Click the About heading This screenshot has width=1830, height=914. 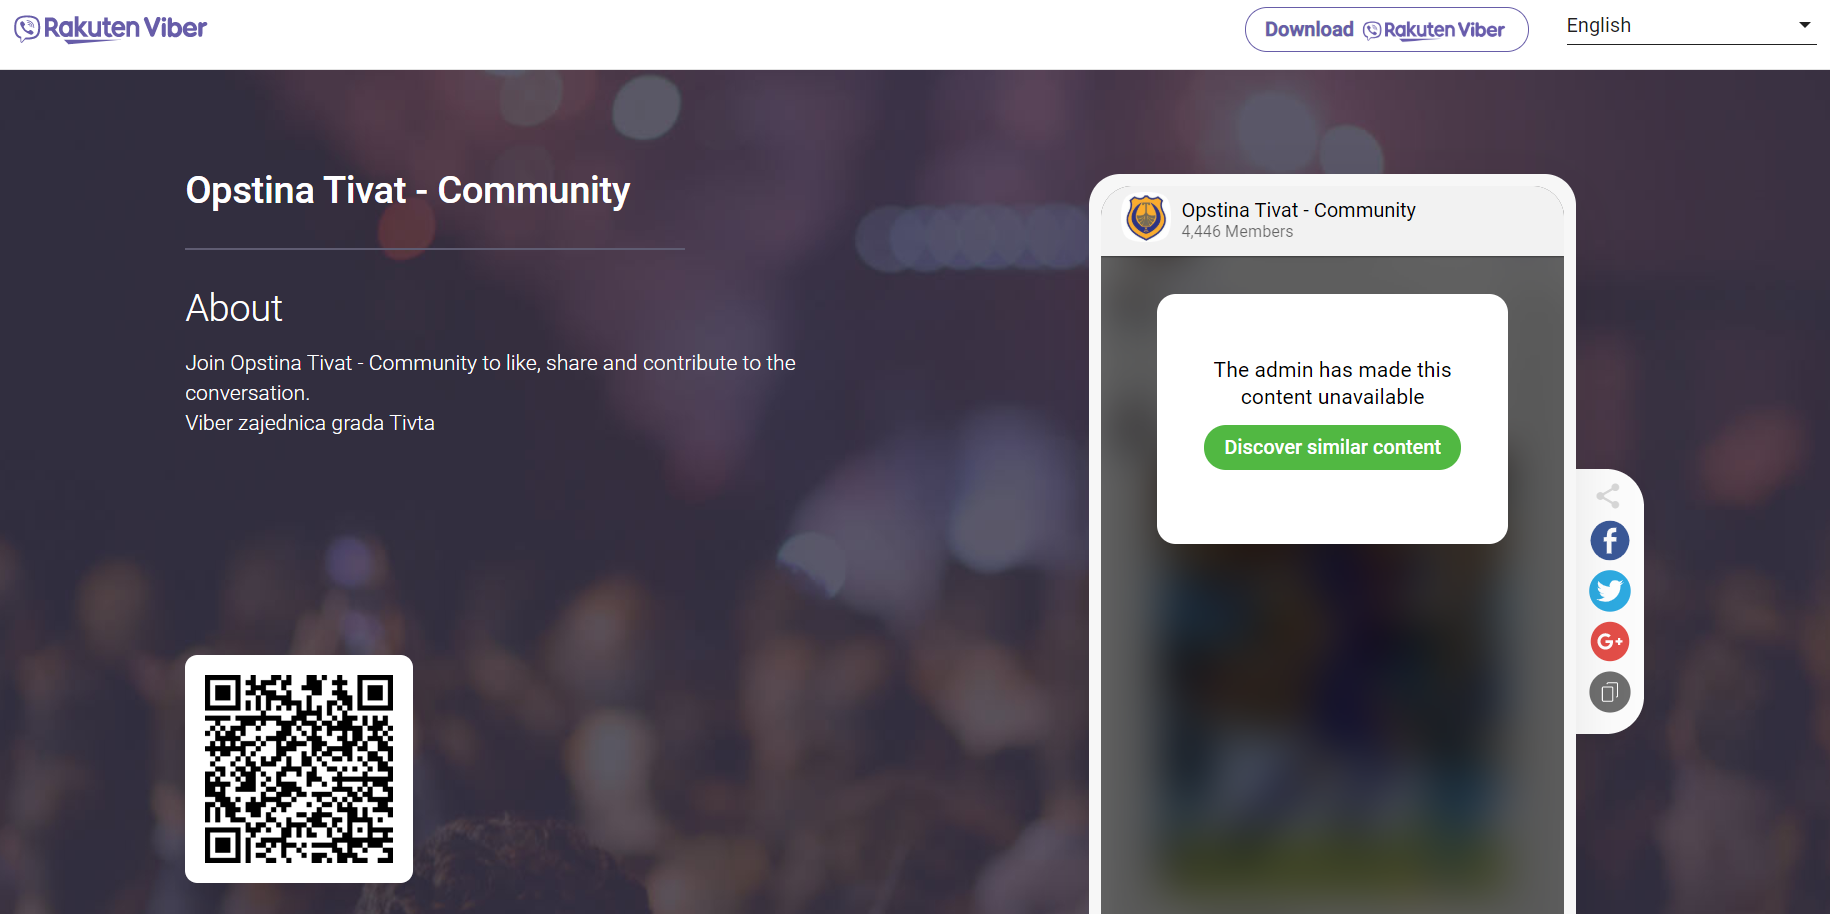234,308
